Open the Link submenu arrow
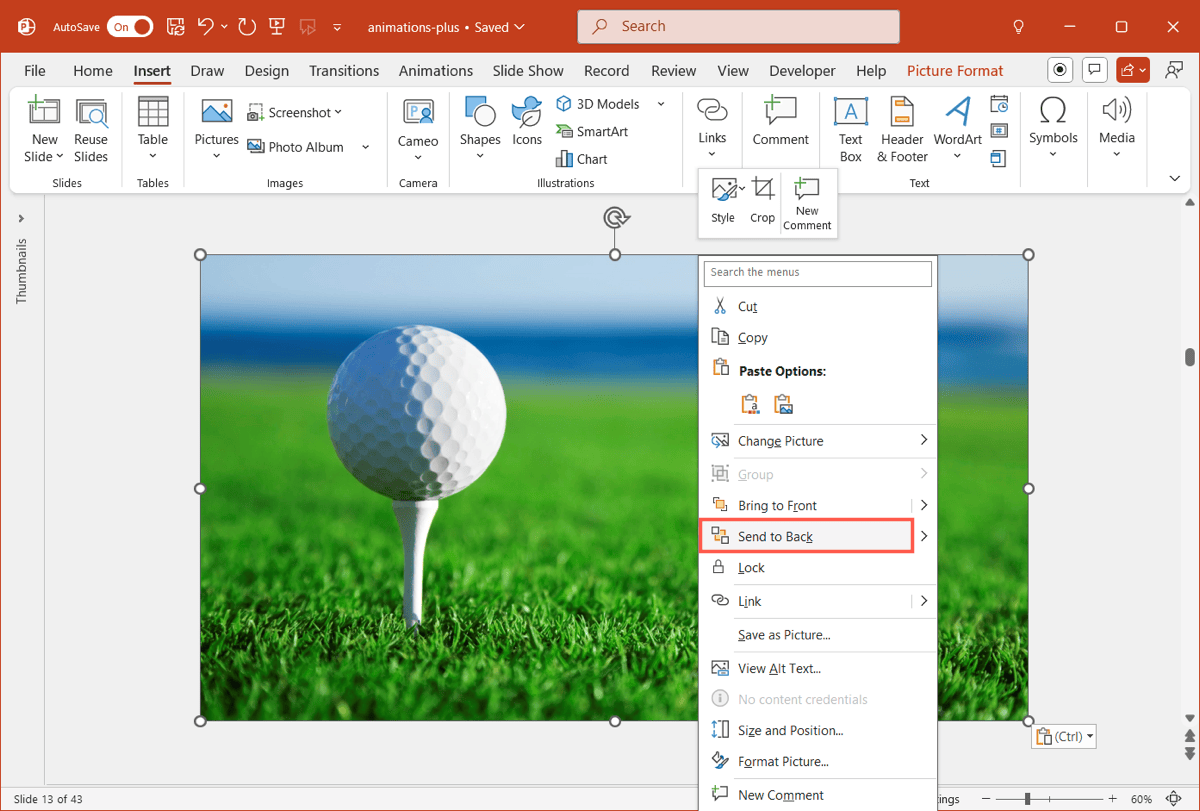Viewport: 1200px width, 811px height. 924,601
